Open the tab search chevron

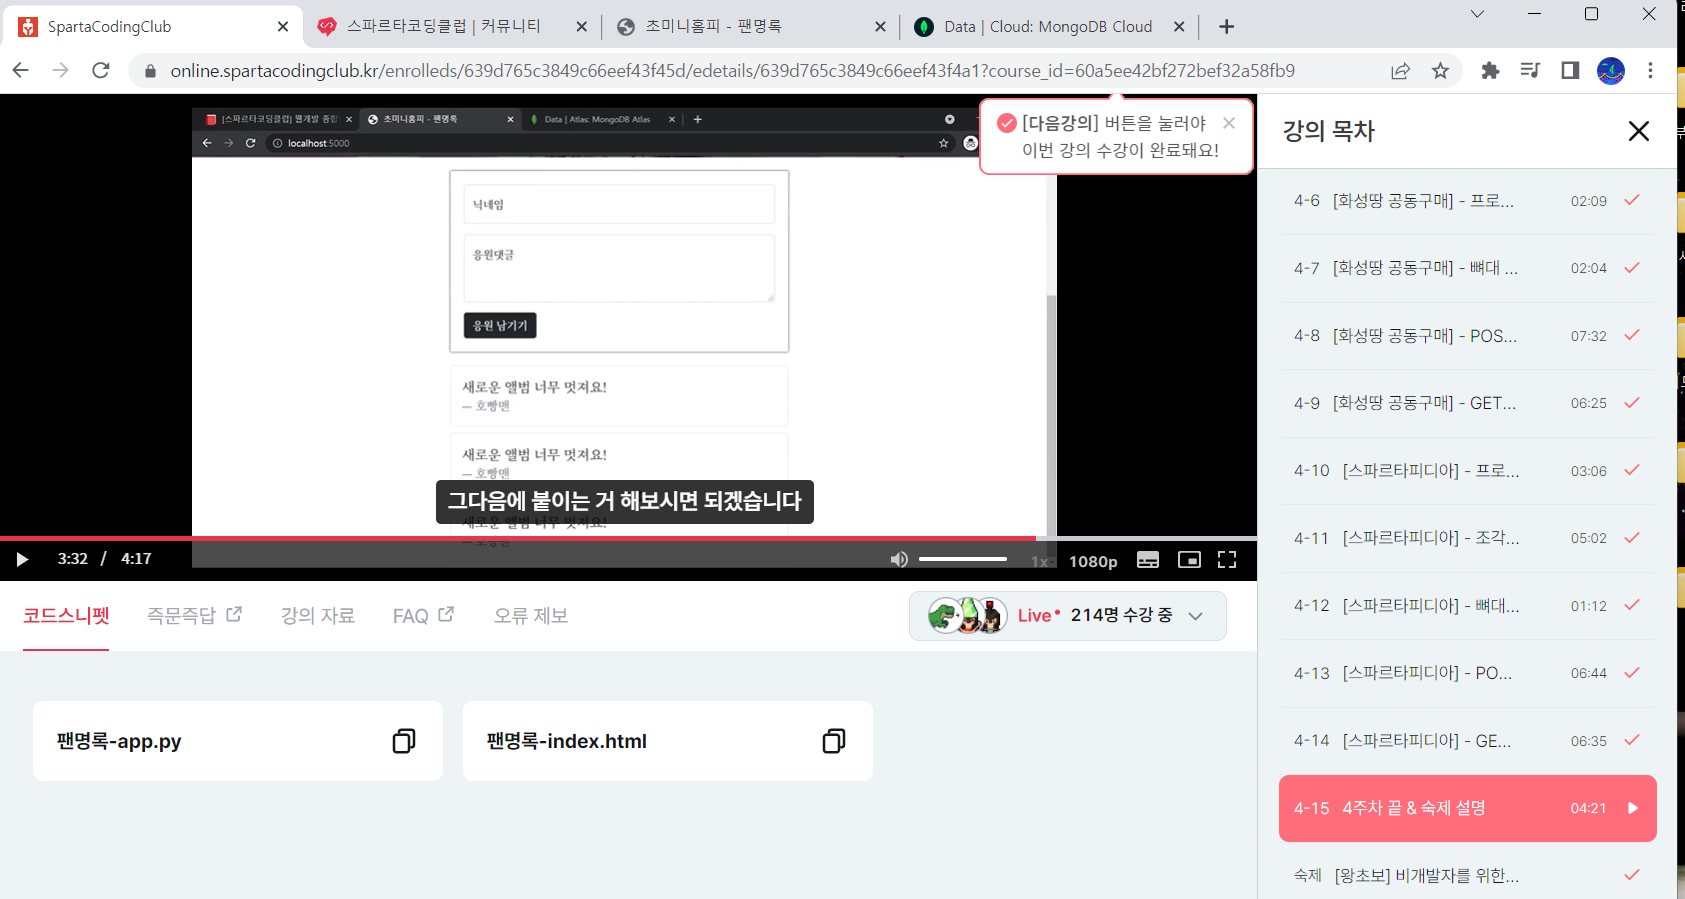1477,14
